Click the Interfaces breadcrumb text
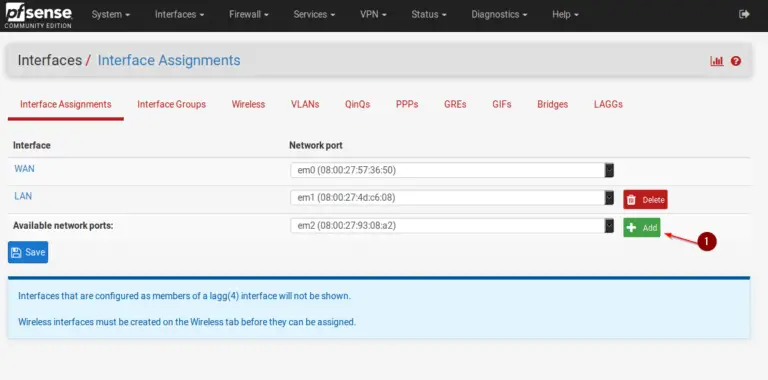 [x=49, y=60]
